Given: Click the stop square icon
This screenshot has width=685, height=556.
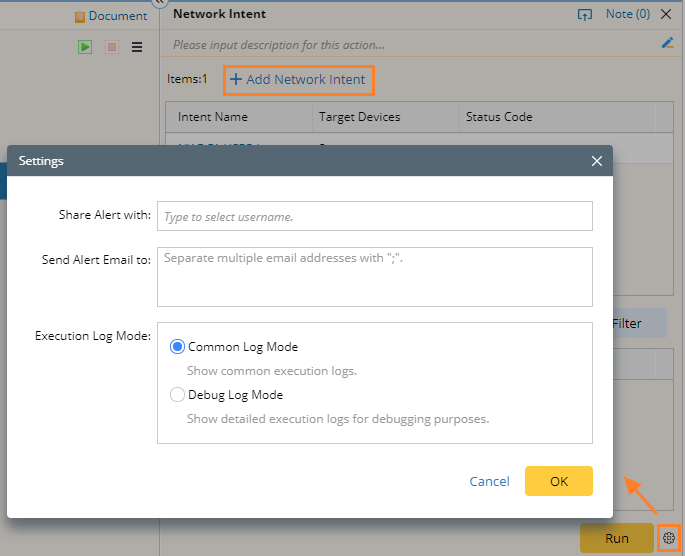Looking at the screenshot, I should coord(112,47).
